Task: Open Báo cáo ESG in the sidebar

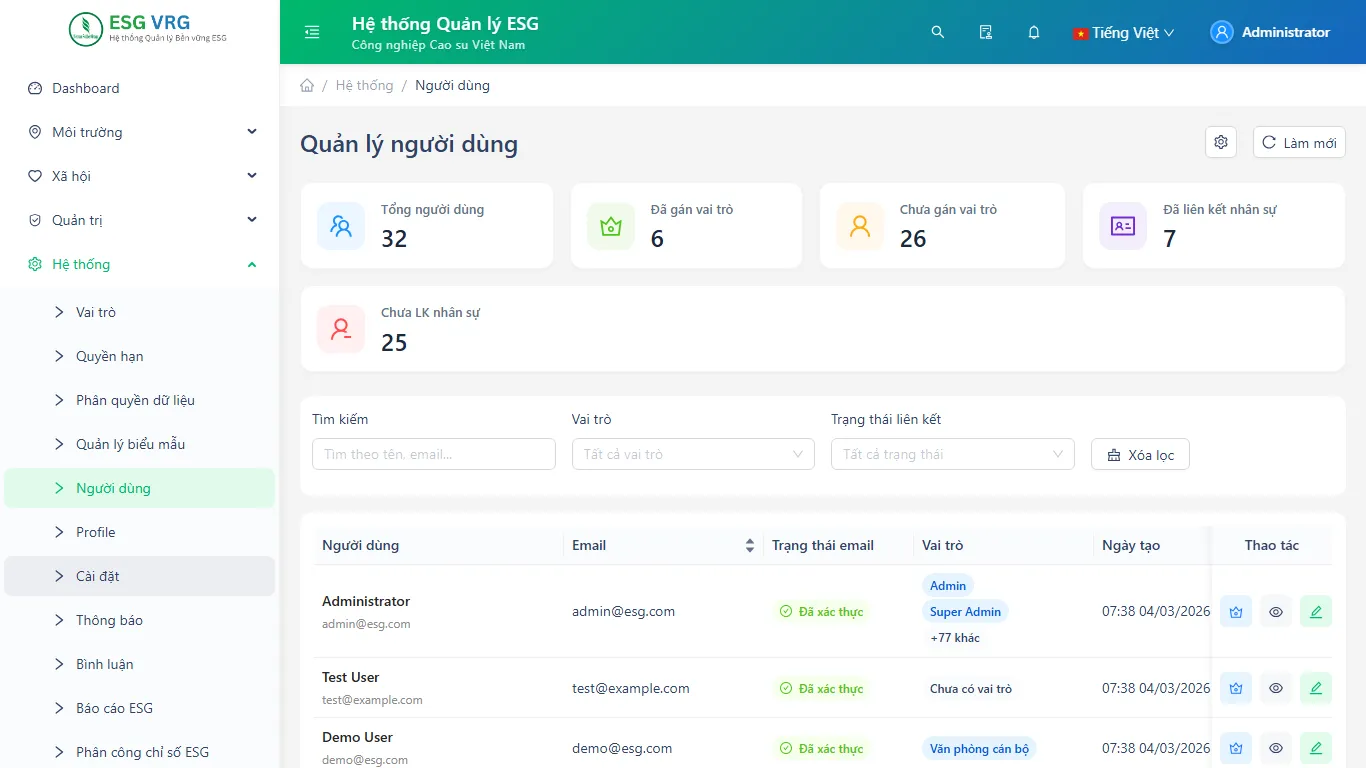Action: tap(140, 708)
